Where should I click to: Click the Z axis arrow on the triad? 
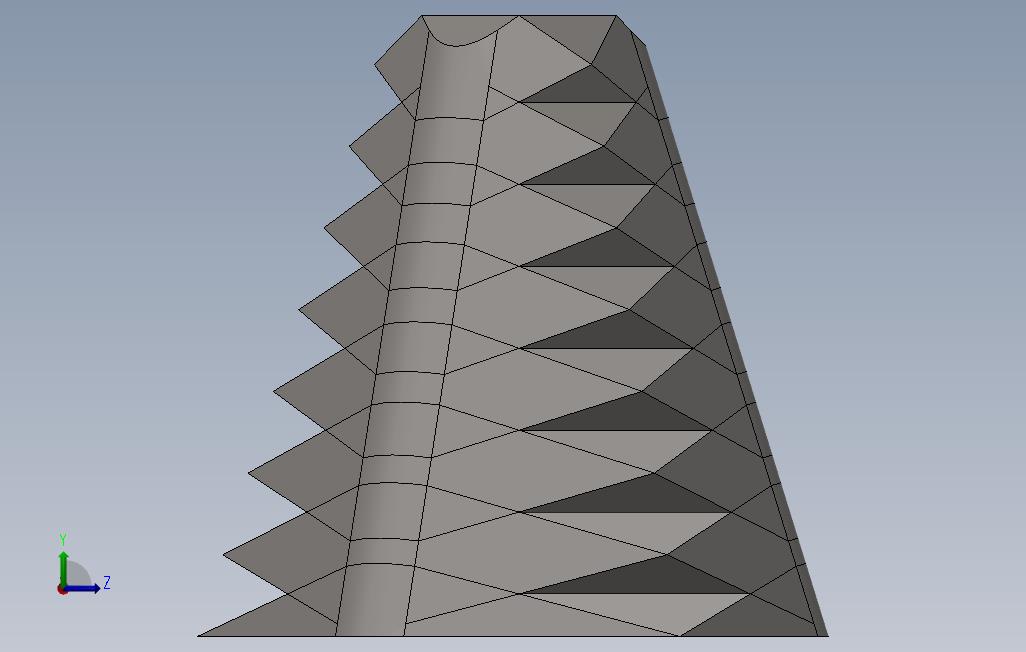tap(83, 589)
